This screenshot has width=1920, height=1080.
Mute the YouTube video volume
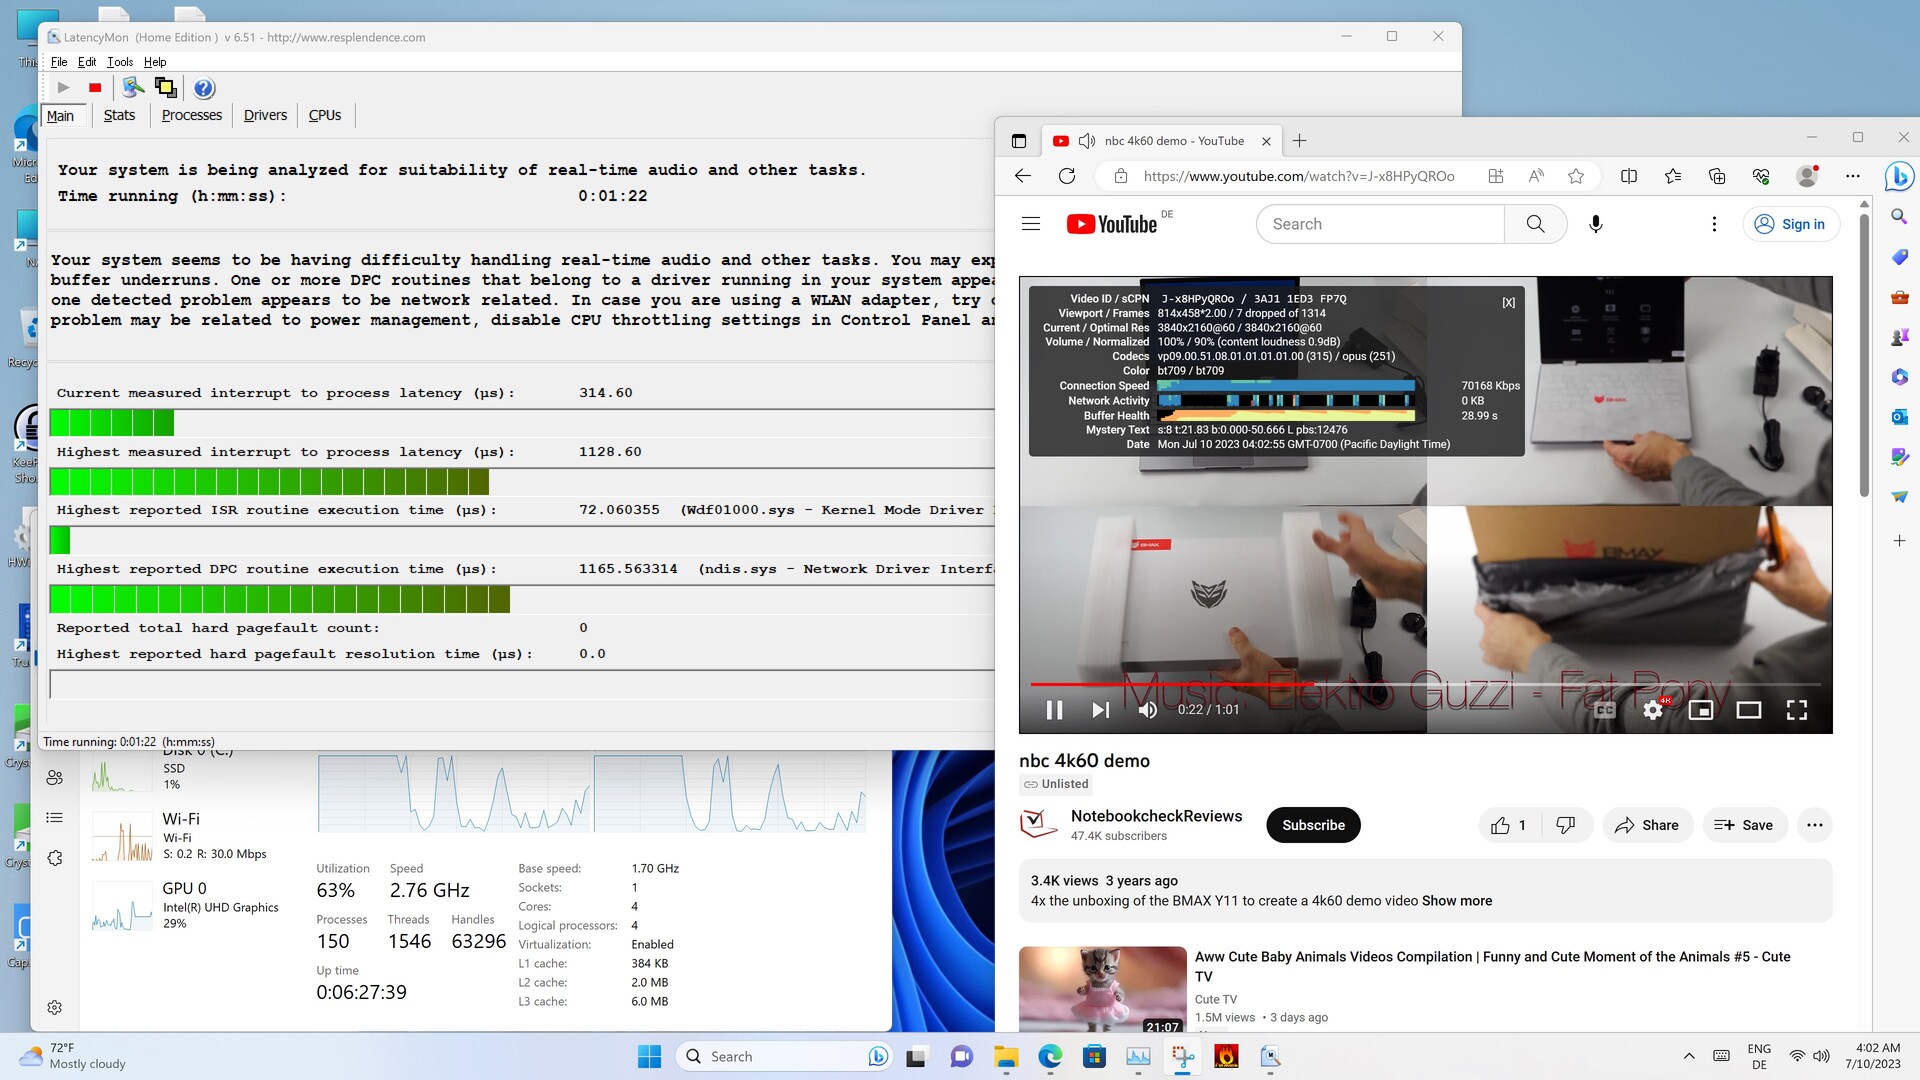[x=1147, y=710]
